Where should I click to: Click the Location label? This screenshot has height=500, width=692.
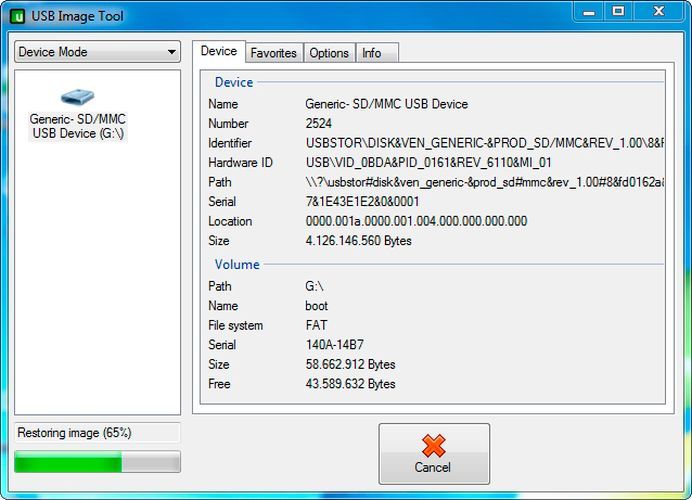point(230,221)
